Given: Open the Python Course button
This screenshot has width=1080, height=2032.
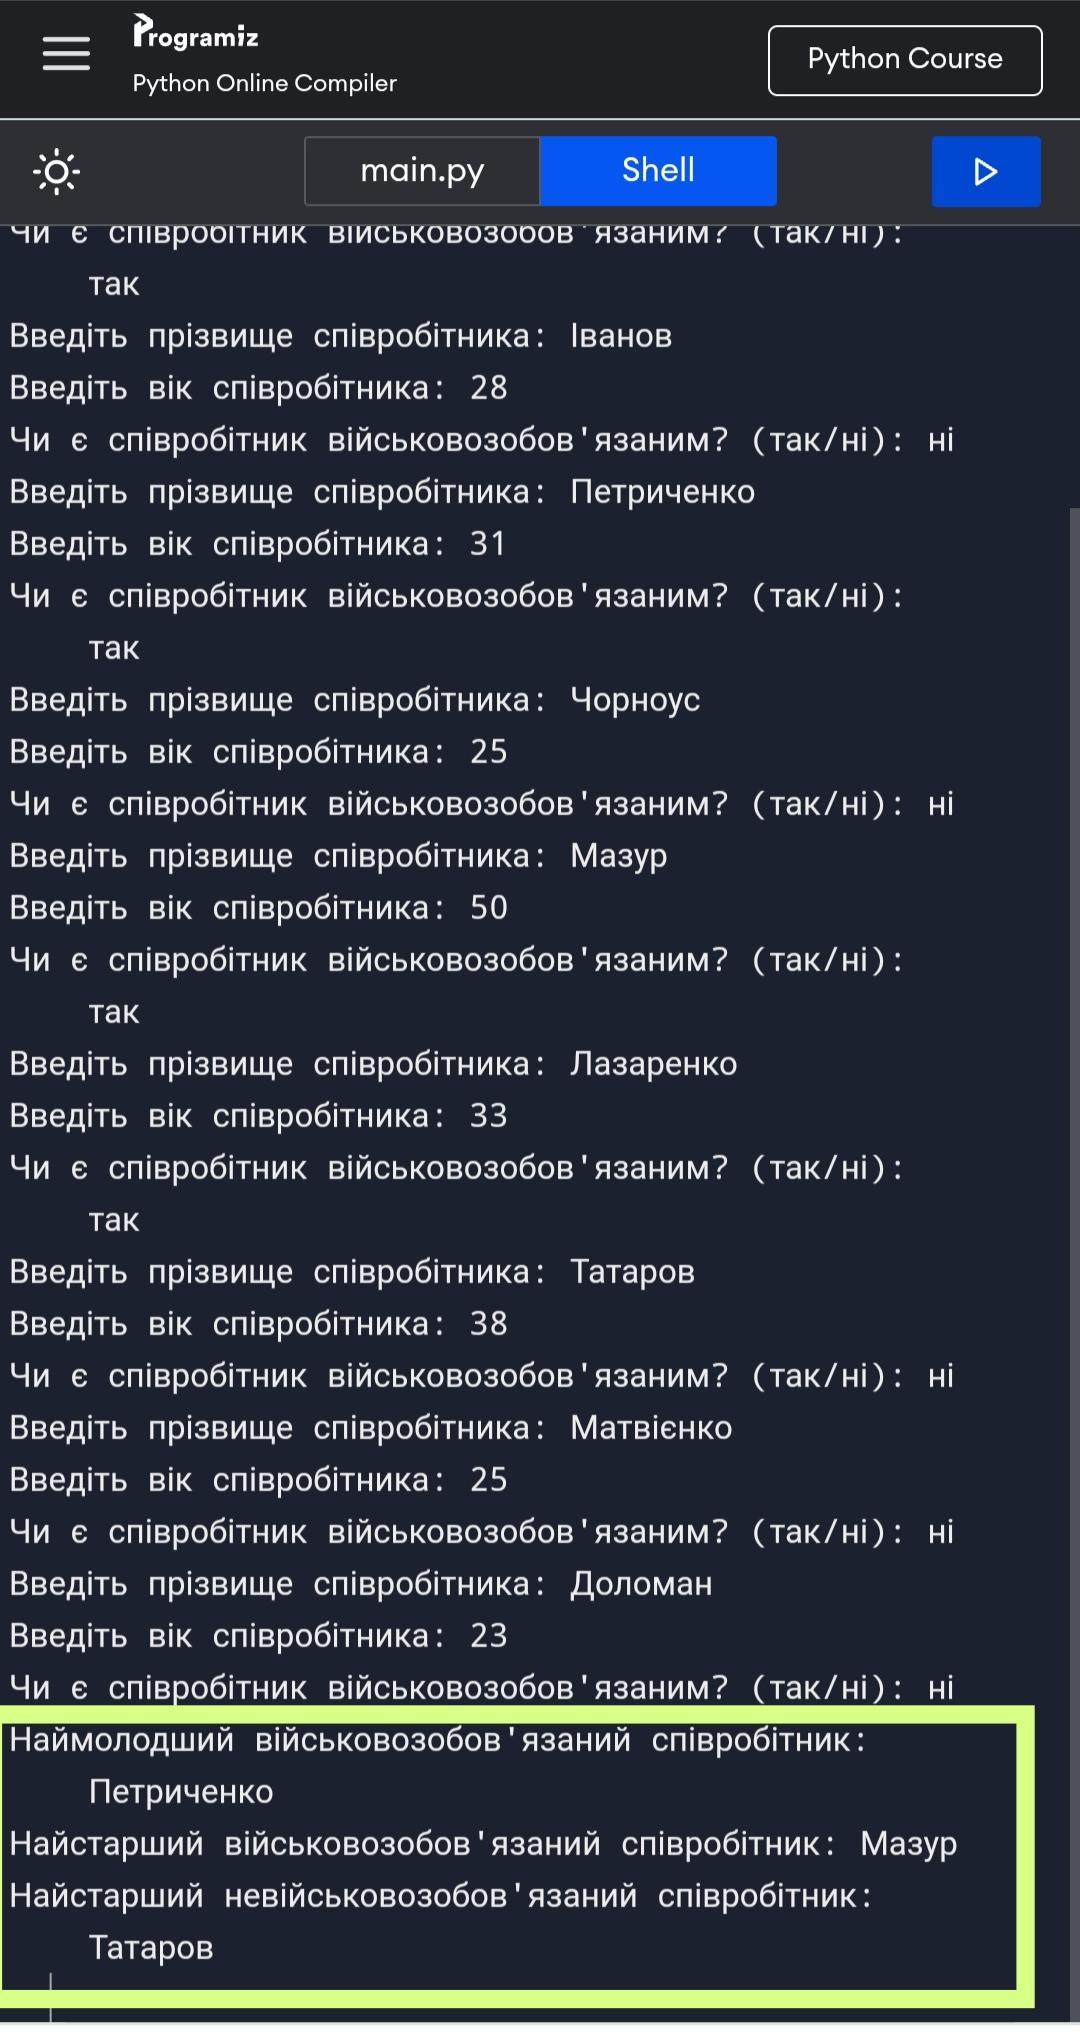Looking at the screenshot, I should coord(904,60).
